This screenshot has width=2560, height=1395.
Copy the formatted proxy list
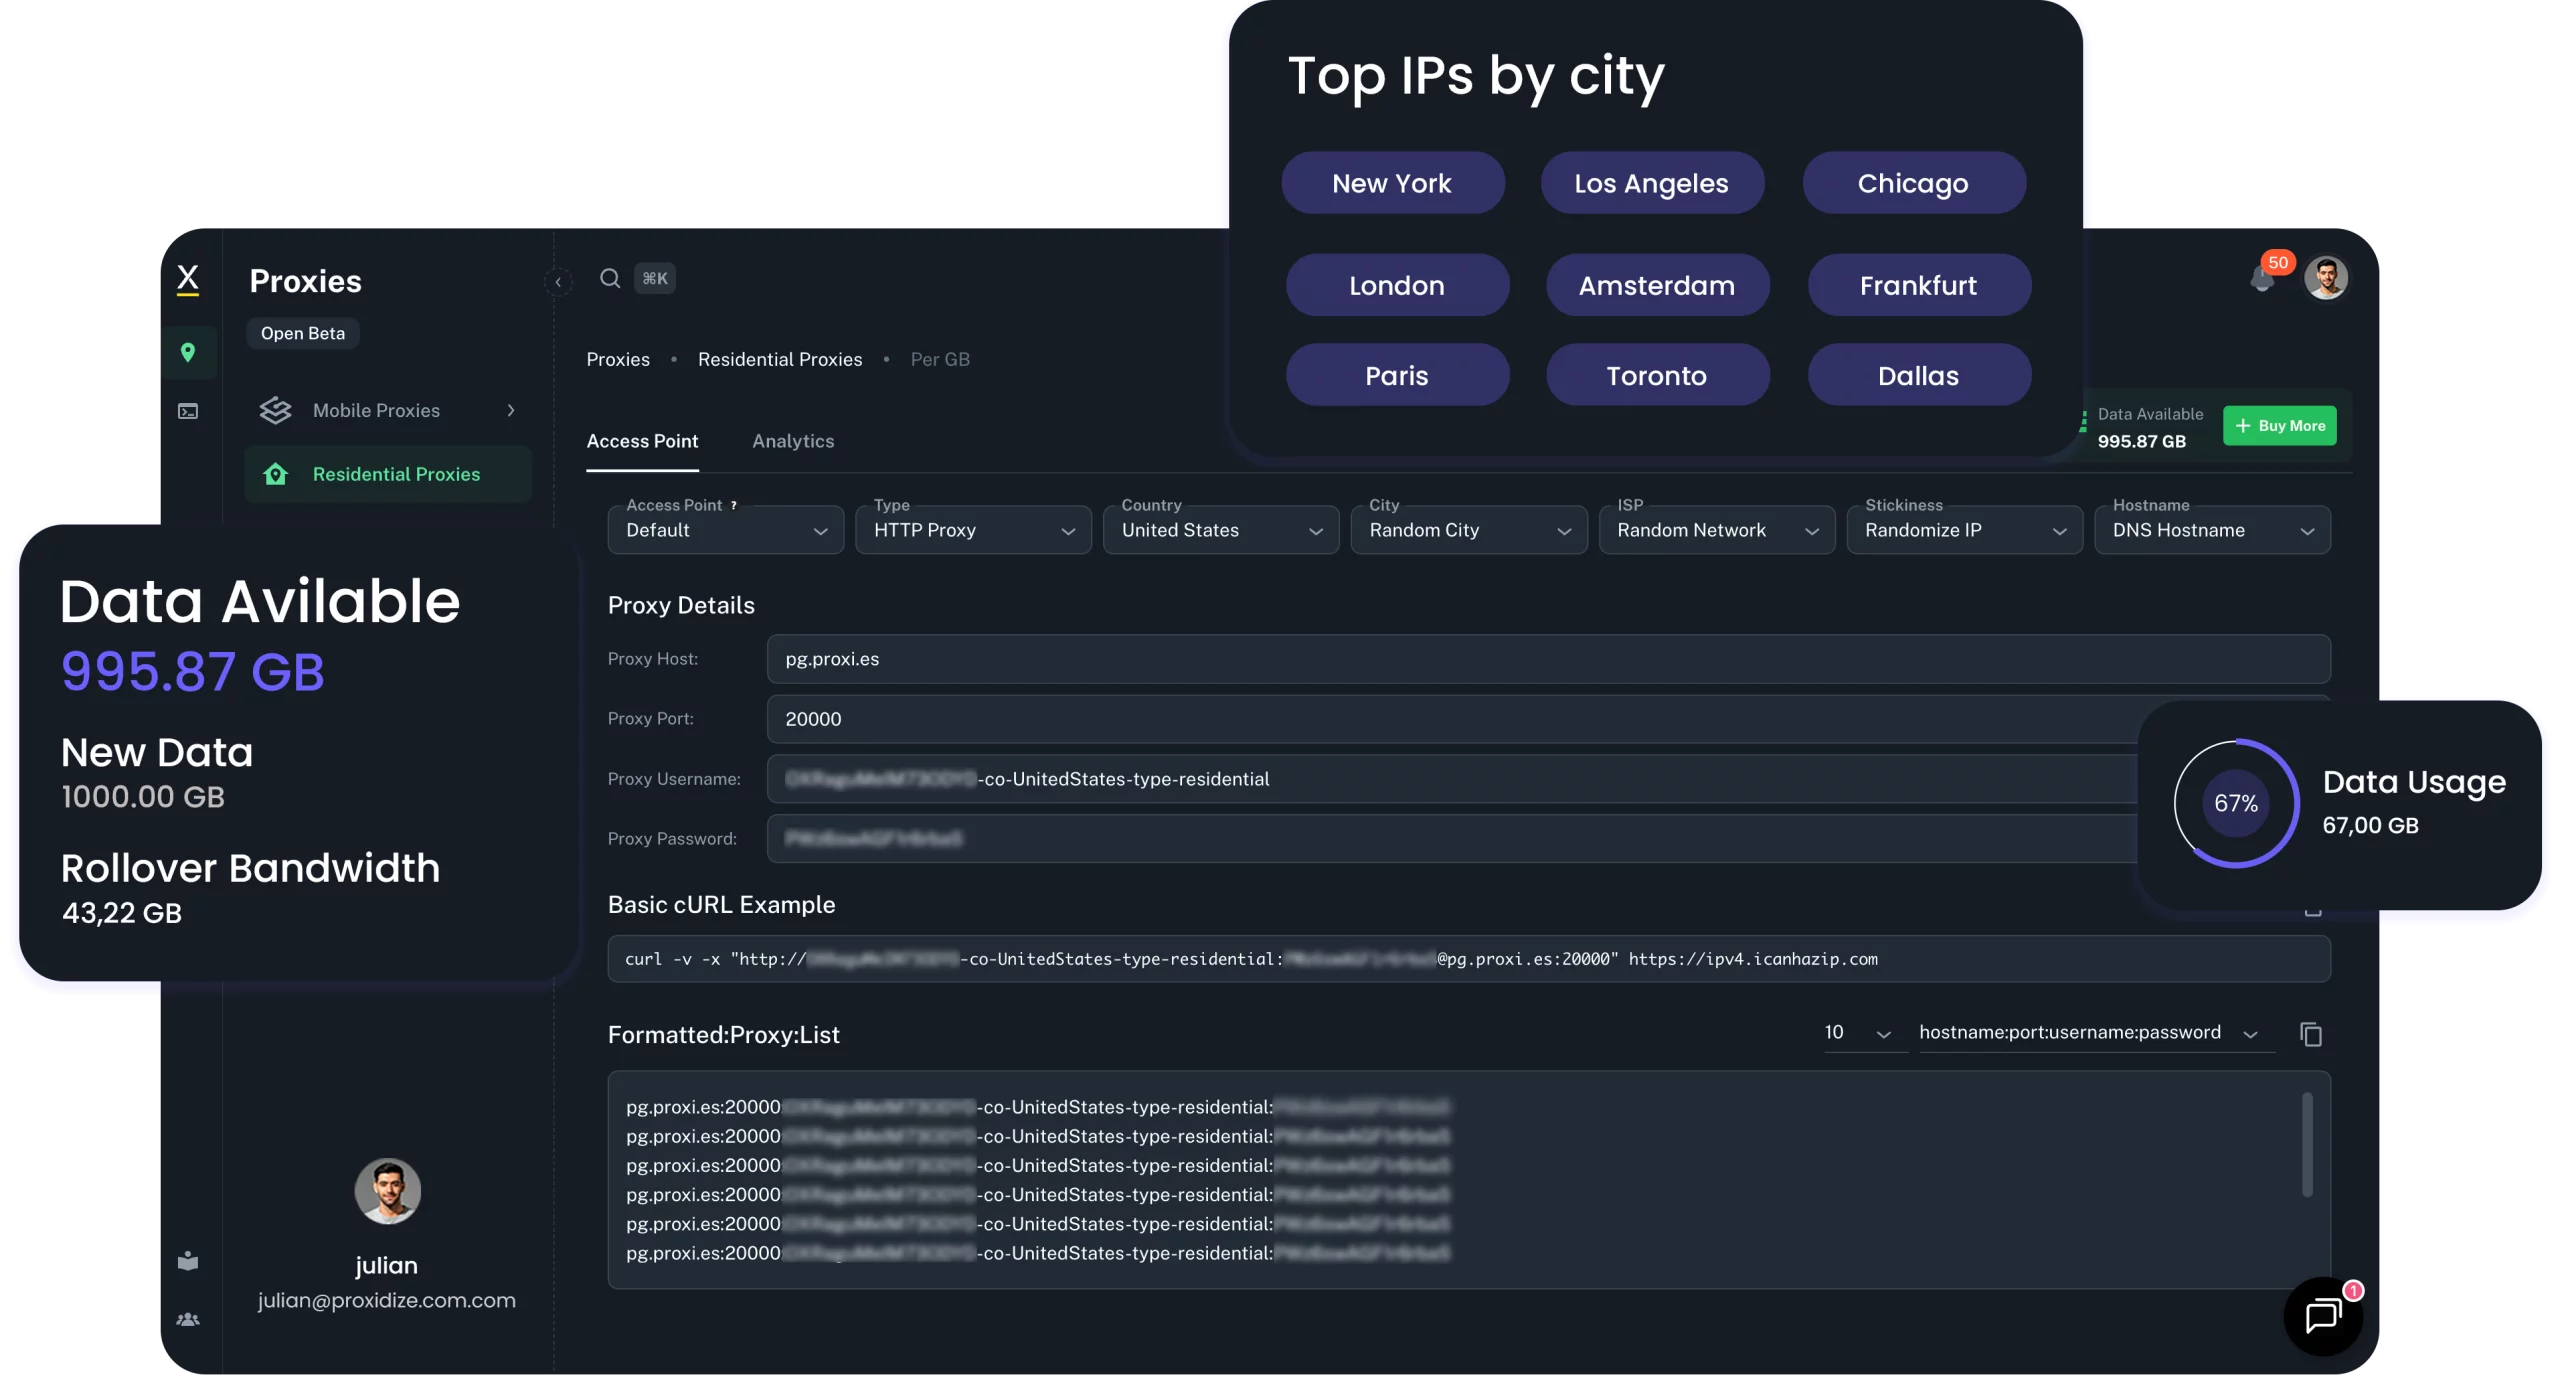[2310, 1034]
